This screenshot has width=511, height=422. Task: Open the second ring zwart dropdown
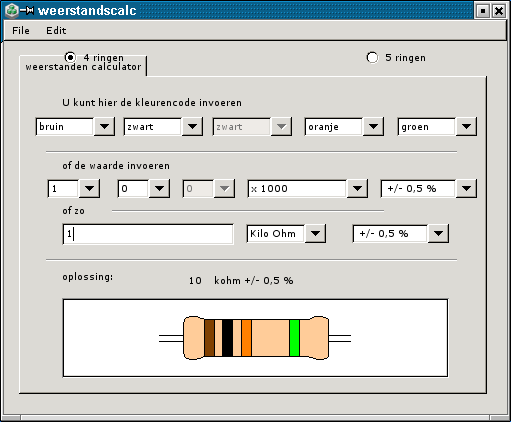coord(192,126)
